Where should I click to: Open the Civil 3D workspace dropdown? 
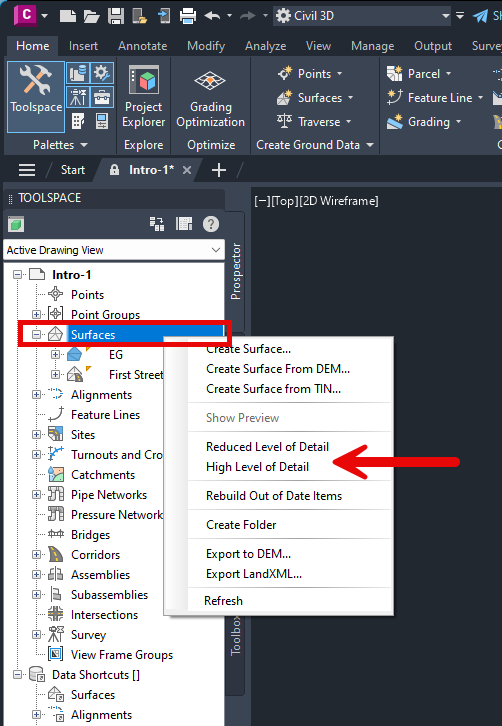(x=363, y=16)
